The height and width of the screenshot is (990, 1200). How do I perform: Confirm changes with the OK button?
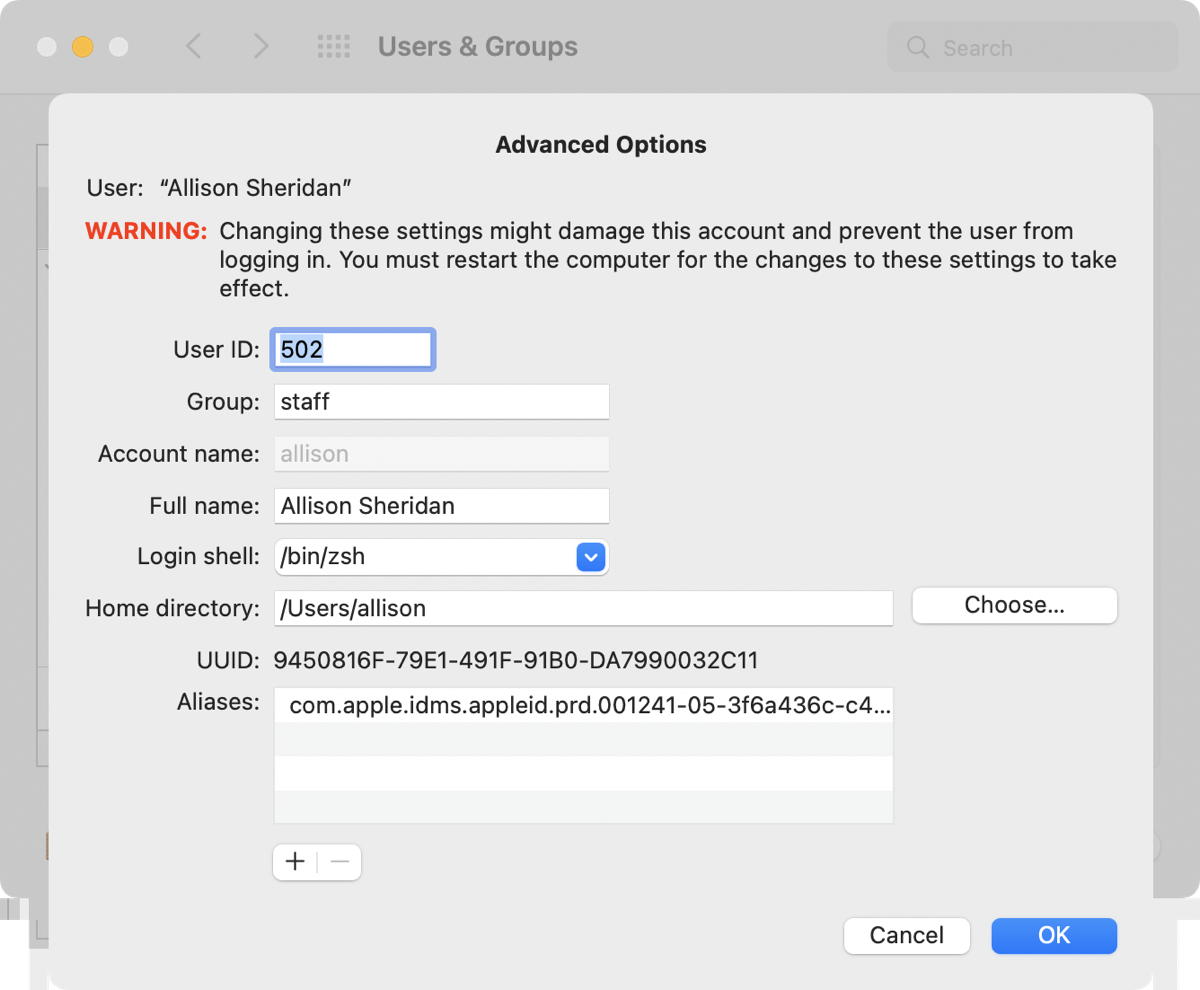coord(1054,936)
